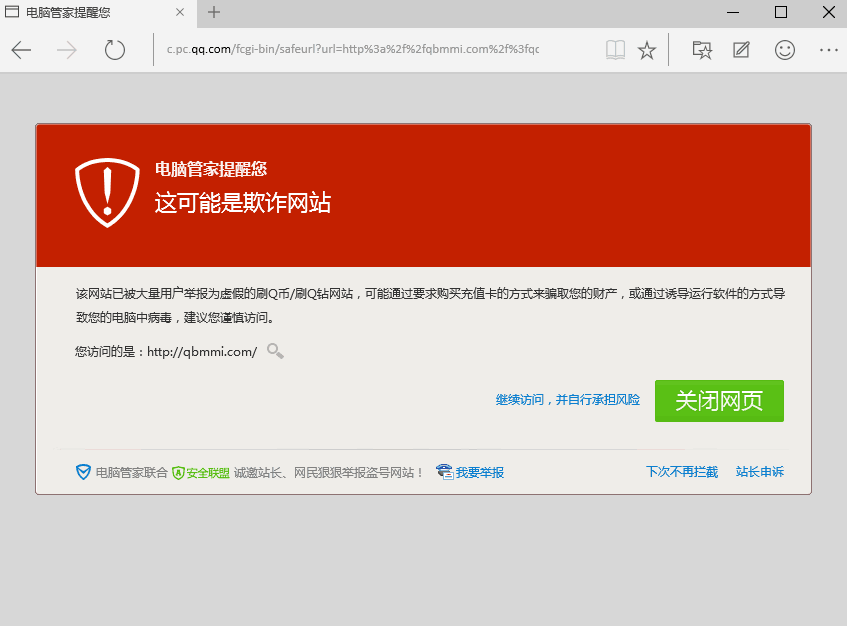Go back to the previous page
The width and height of the screenshot is (847, 626).
click(21, 50)
